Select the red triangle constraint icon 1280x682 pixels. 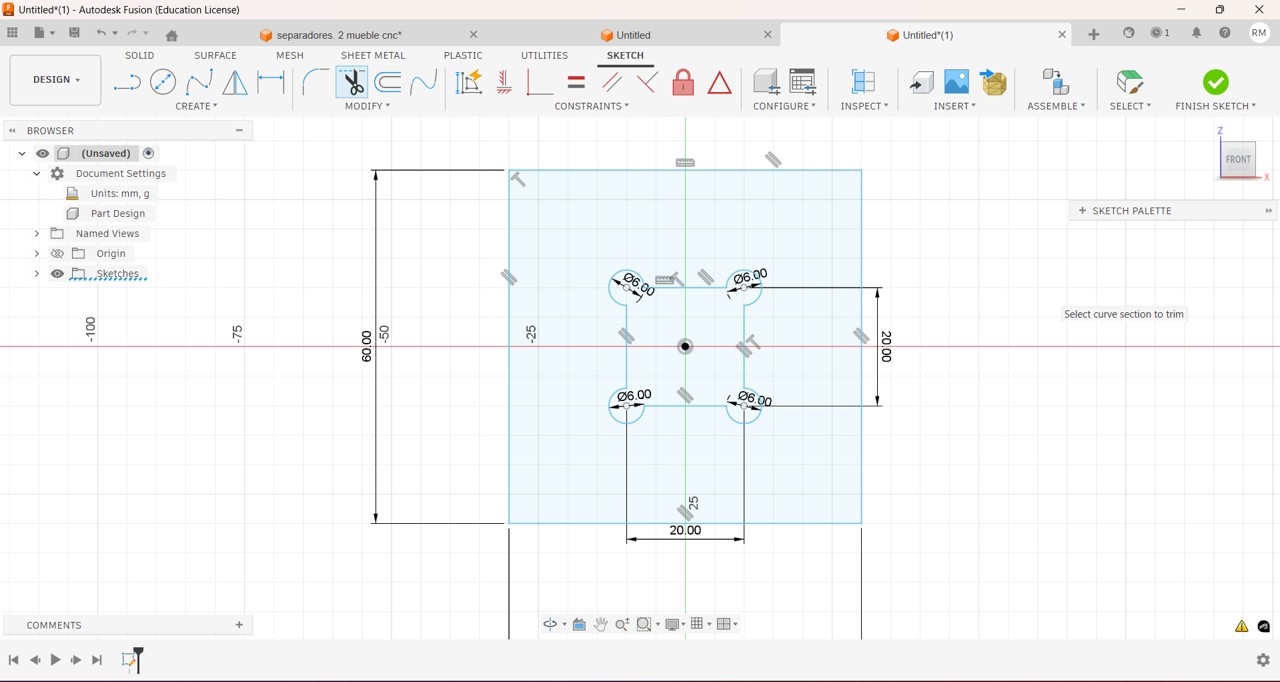point(719,82)
